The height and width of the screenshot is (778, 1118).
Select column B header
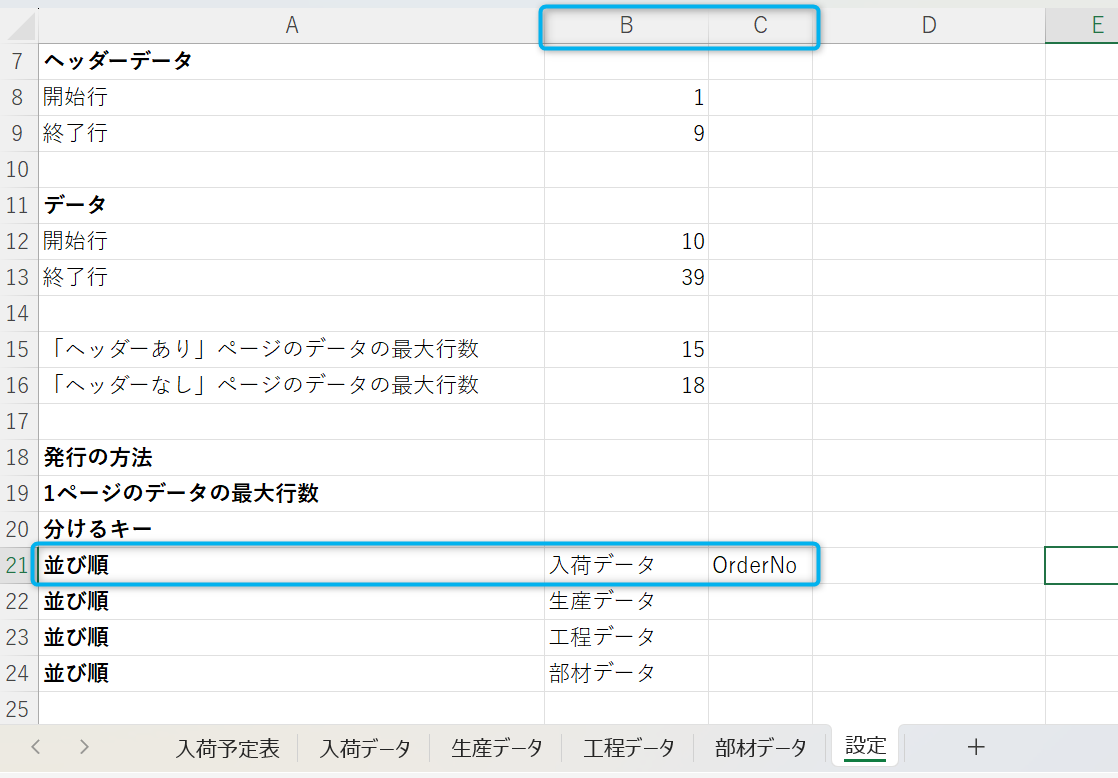pos(626,26)
